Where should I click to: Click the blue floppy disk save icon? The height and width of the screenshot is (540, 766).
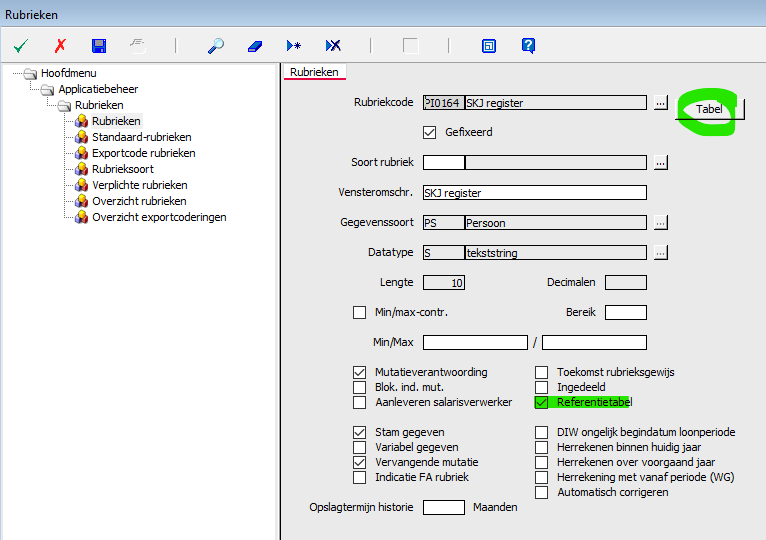[99, 46]
